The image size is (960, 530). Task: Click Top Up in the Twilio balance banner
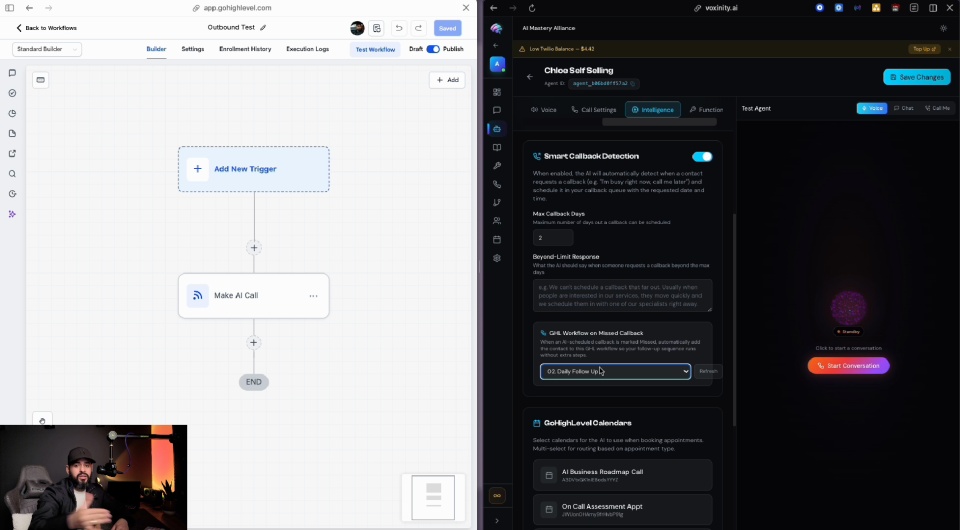(923, 49)
